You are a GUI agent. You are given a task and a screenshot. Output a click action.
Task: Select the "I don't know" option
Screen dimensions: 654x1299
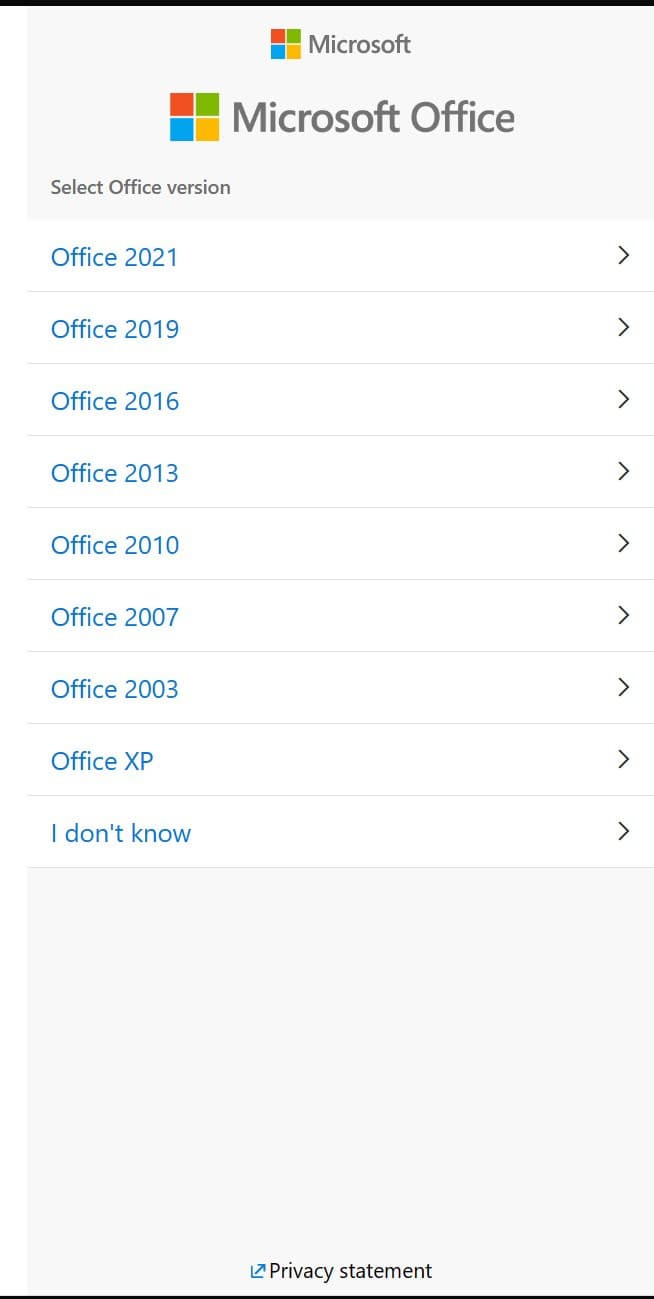pyautogui.click(x=121, y=833)
